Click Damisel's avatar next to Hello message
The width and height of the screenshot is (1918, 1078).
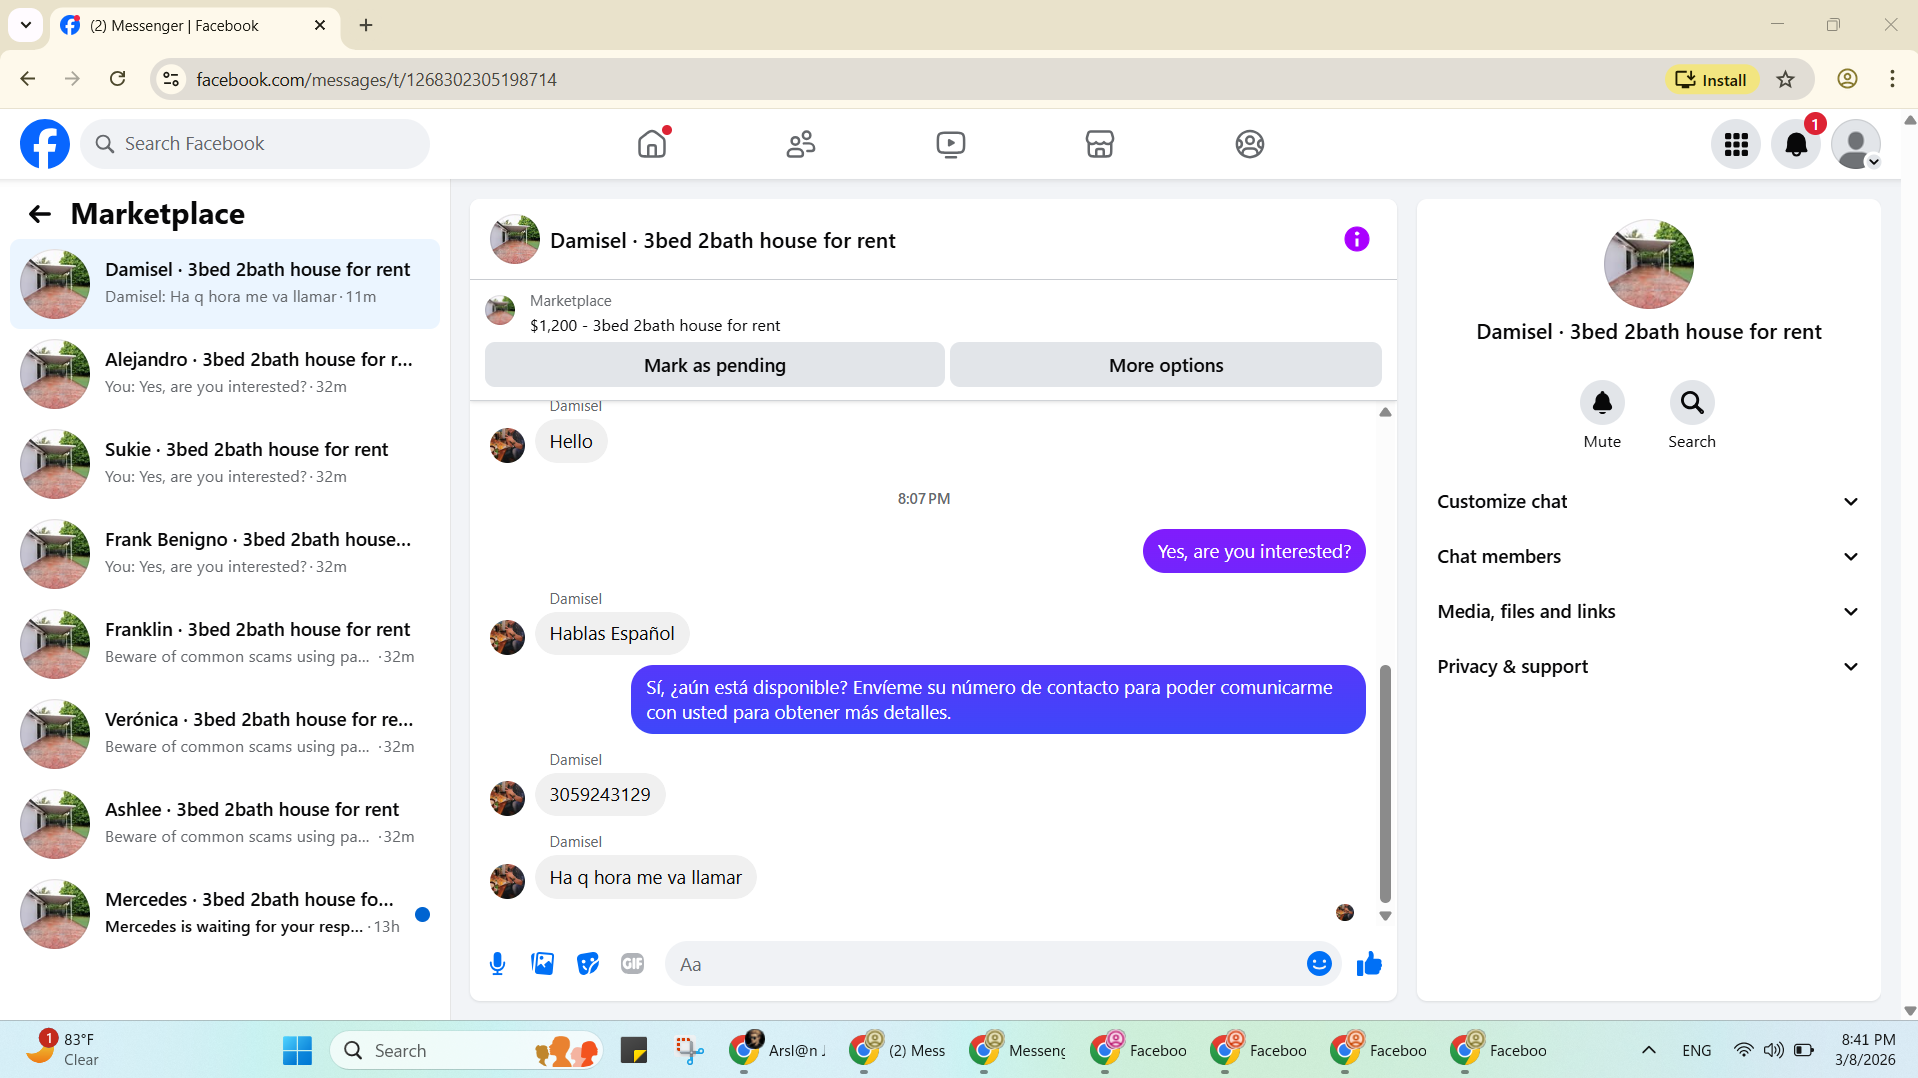(x=507, y=445)
